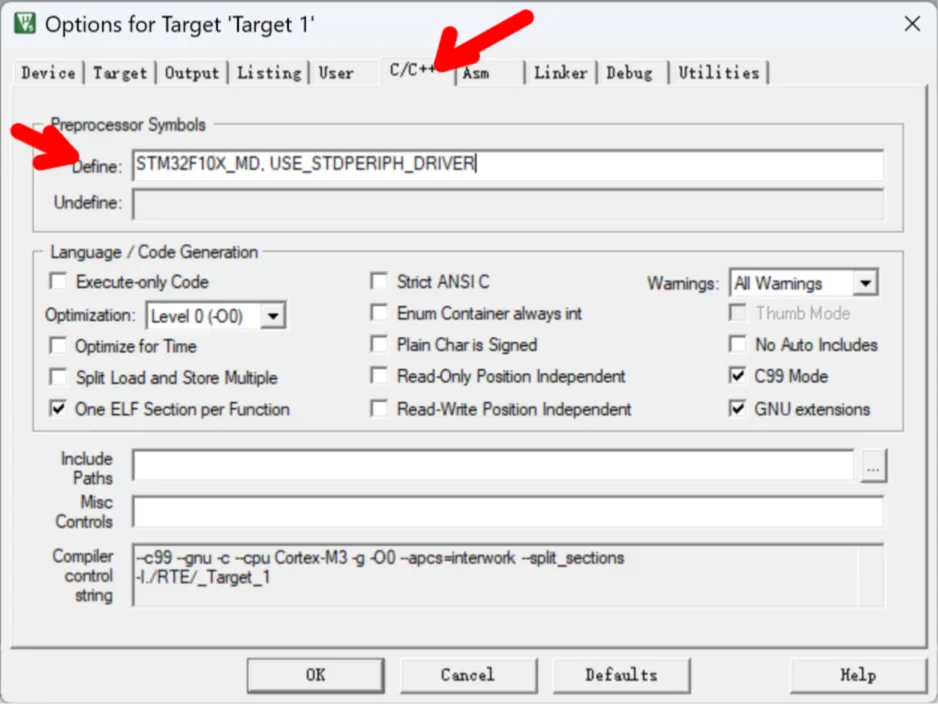
Task: Restore settings with Defaults button
Action: tap(622, 675)
